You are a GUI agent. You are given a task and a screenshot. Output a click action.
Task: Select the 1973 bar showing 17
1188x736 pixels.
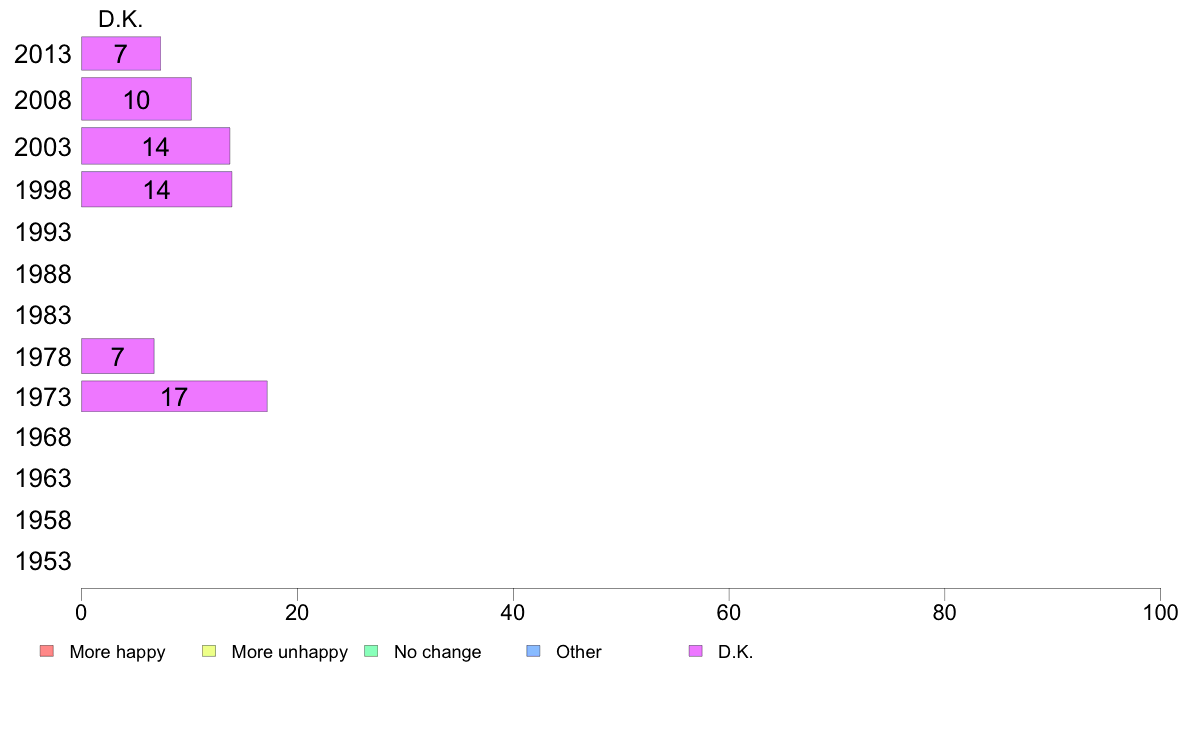(x=174, y=396)
